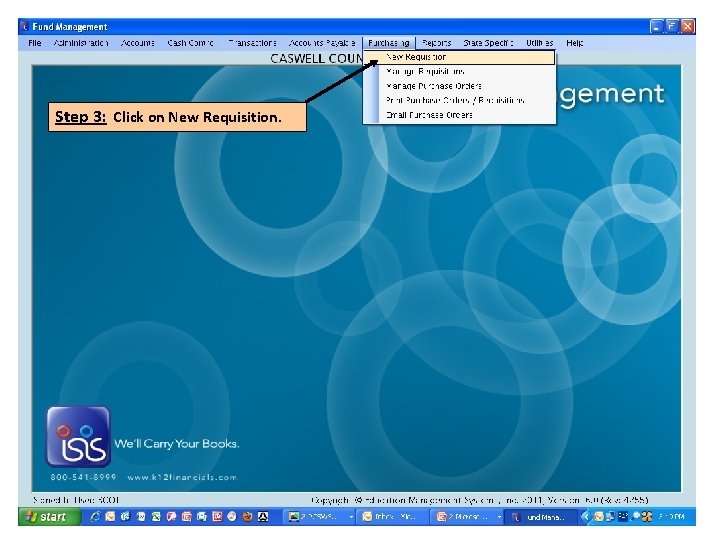Click the Copyright Education Management Systems status text
The width and height of the screenshot is (720, 540).
tap(479, 500)
